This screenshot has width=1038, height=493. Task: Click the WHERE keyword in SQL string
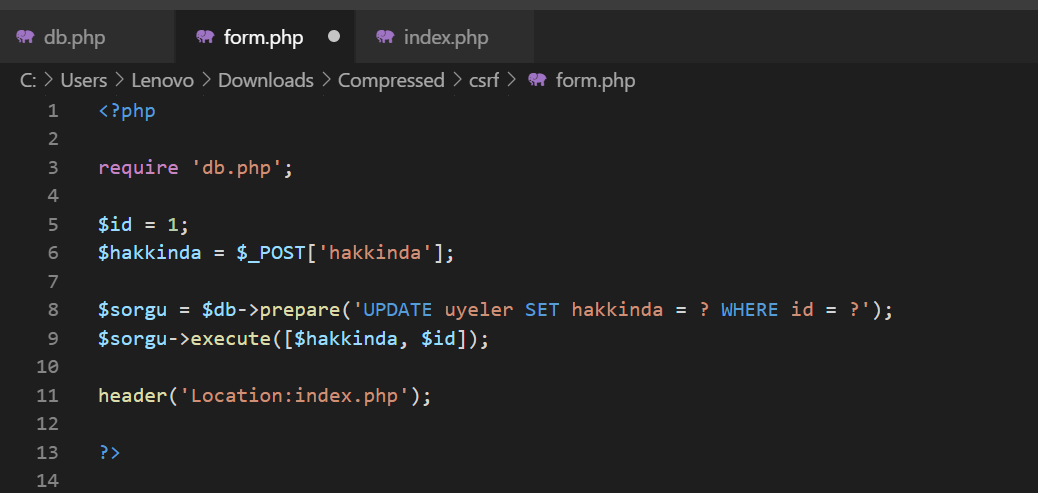[749, 310]
